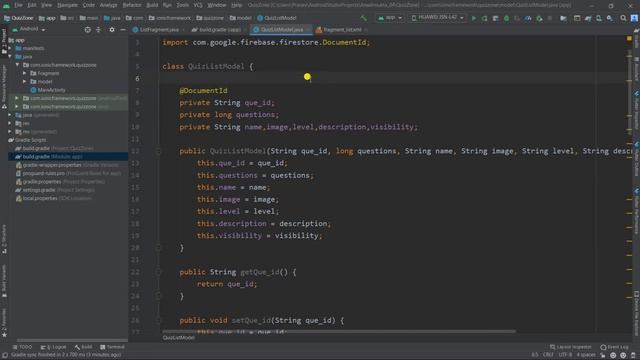
Task: Click the user account avatar icon in toolbar
Action: [634, 18]
